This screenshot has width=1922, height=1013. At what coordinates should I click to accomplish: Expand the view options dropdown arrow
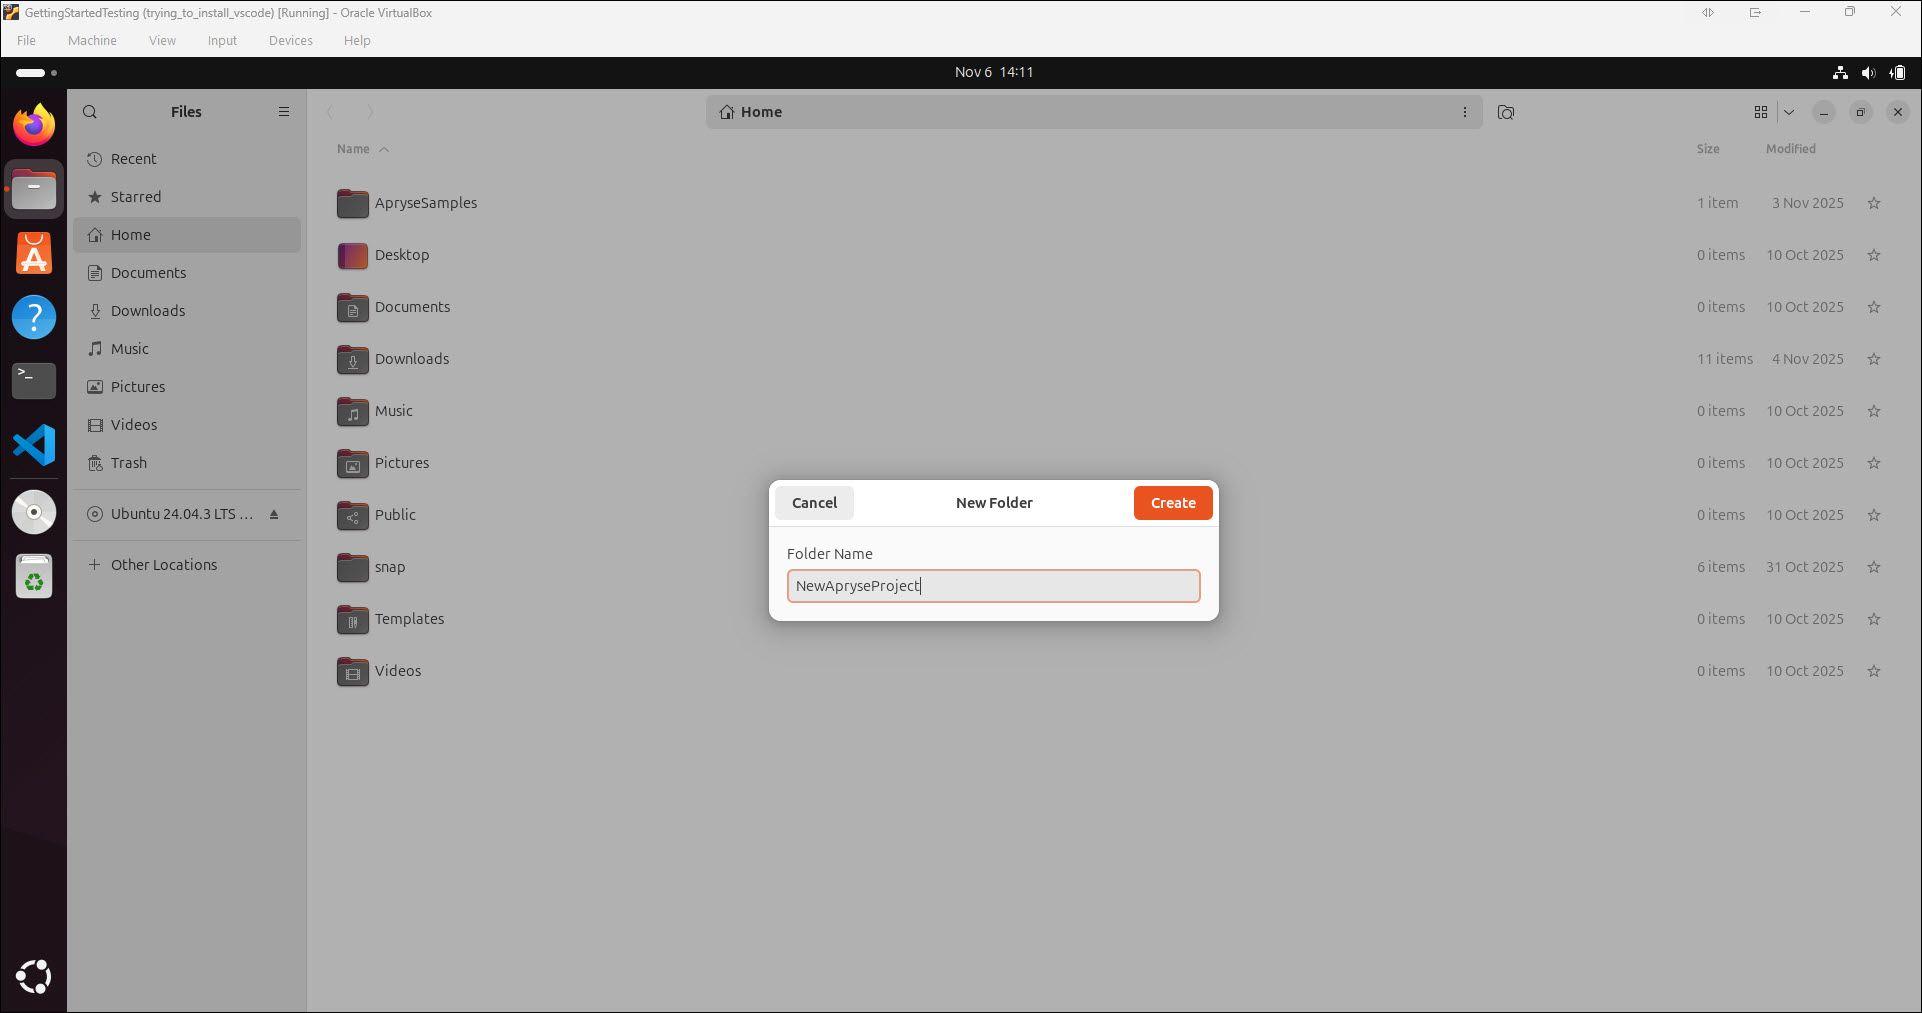point(1789,112)
